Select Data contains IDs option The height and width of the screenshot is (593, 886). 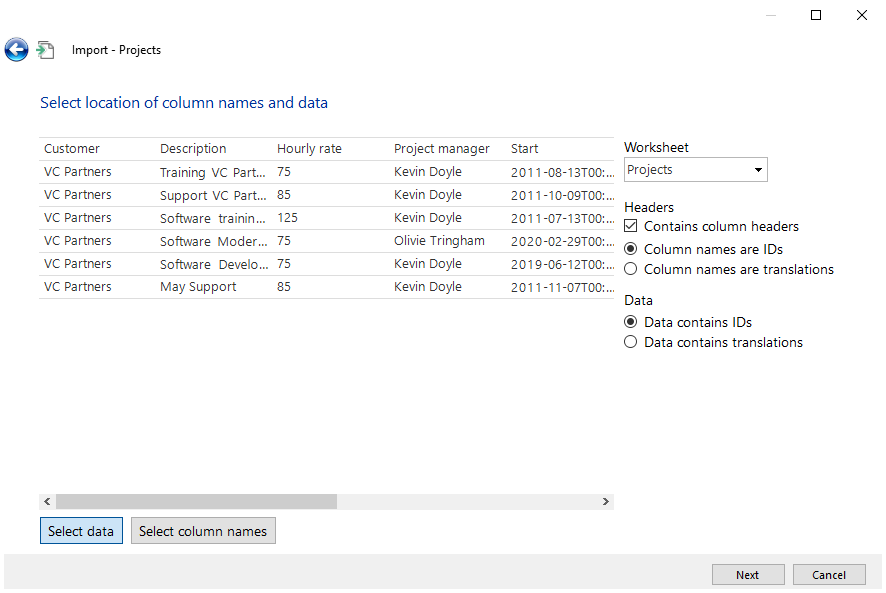(631, 322)
